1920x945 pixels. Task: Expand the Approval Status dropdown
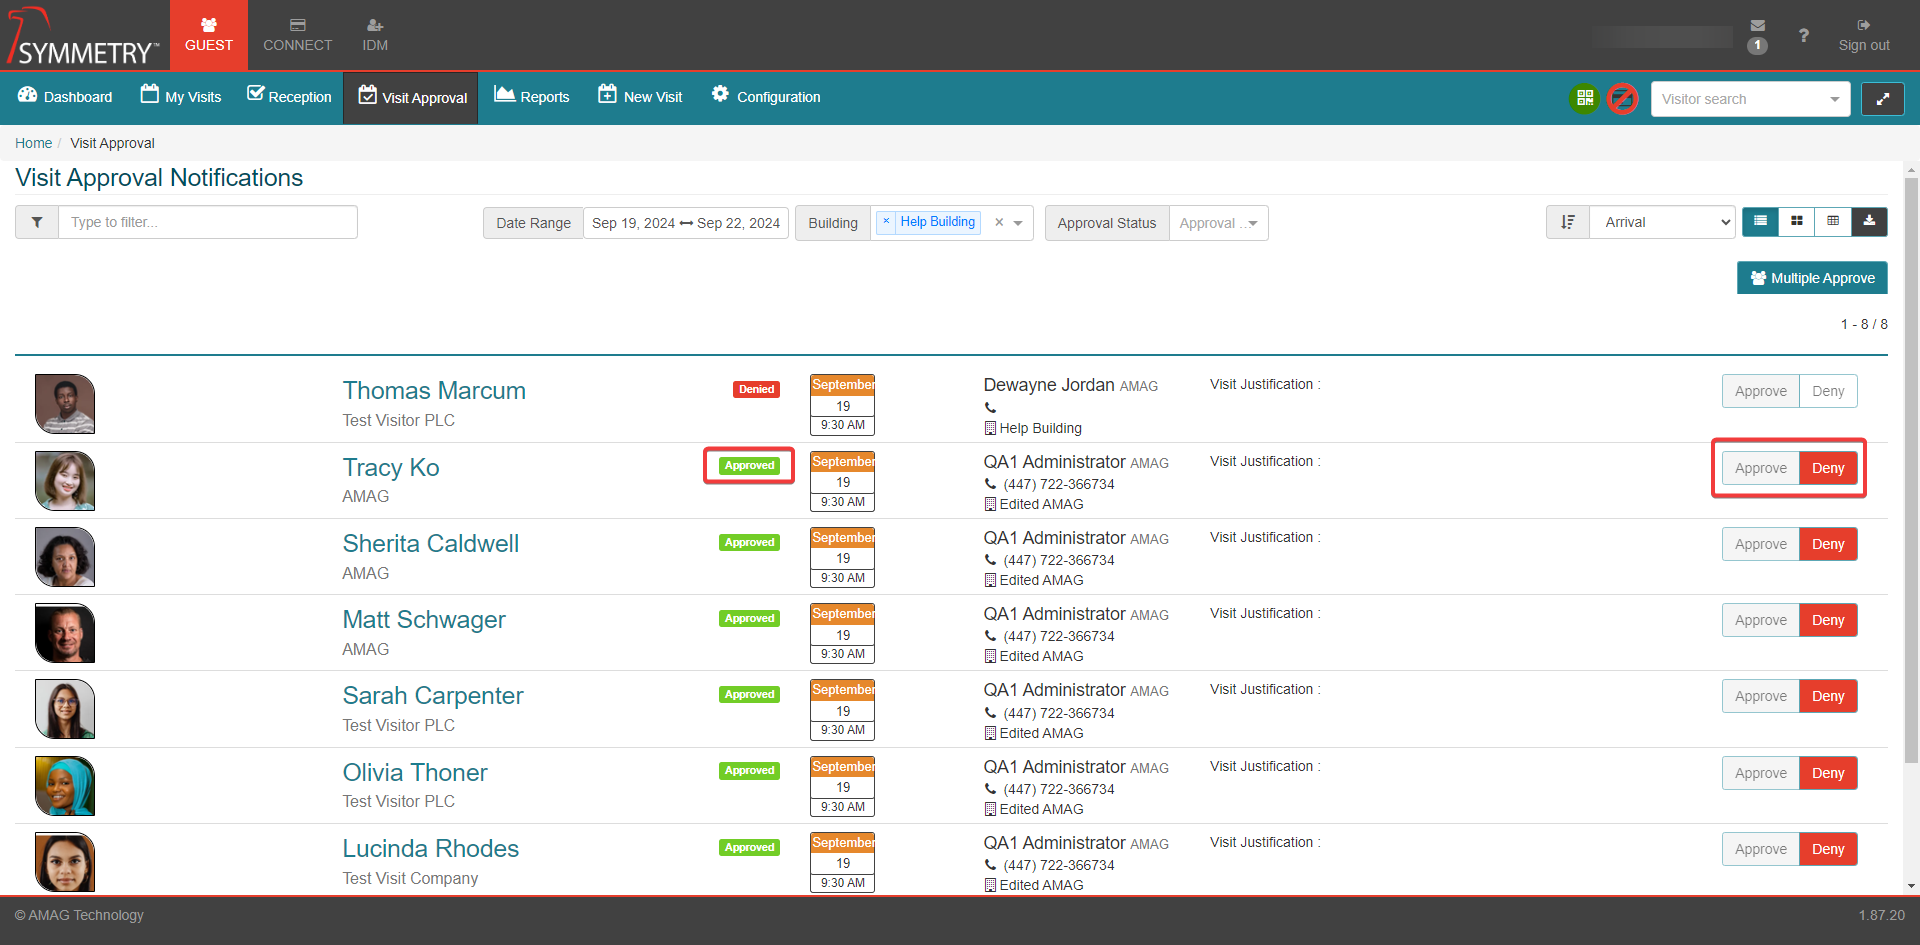(x=1218, y=223)
